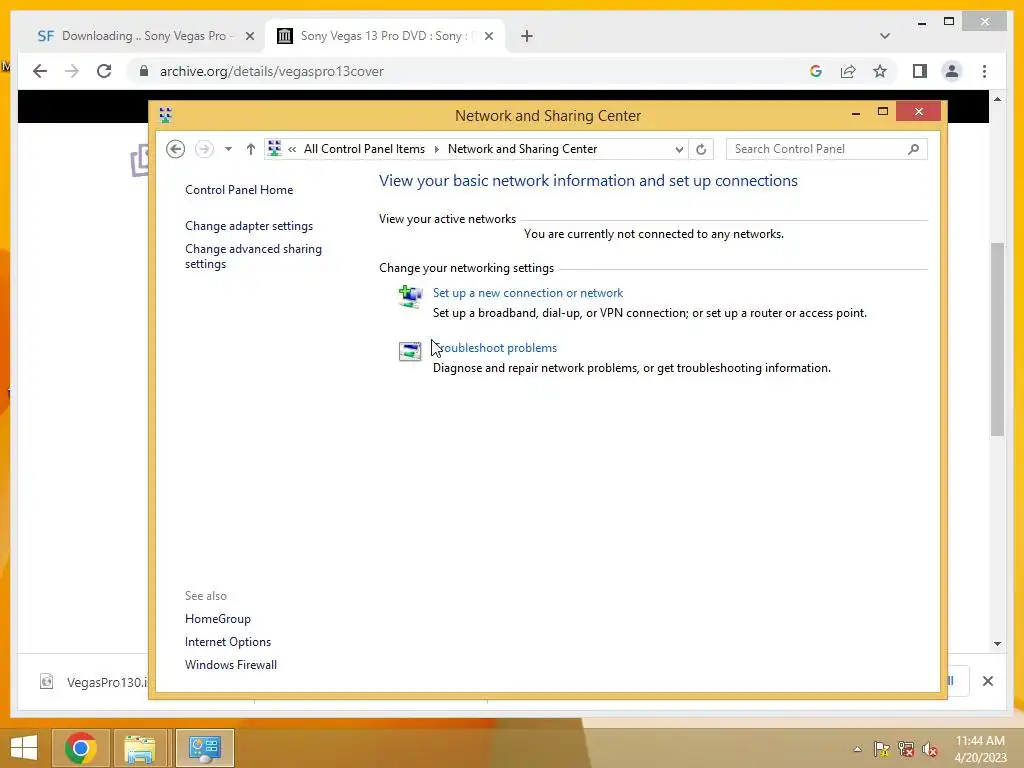Screen dimensions: 1024x768
Task: Go up one level in Control Panel
Action: 250,149
